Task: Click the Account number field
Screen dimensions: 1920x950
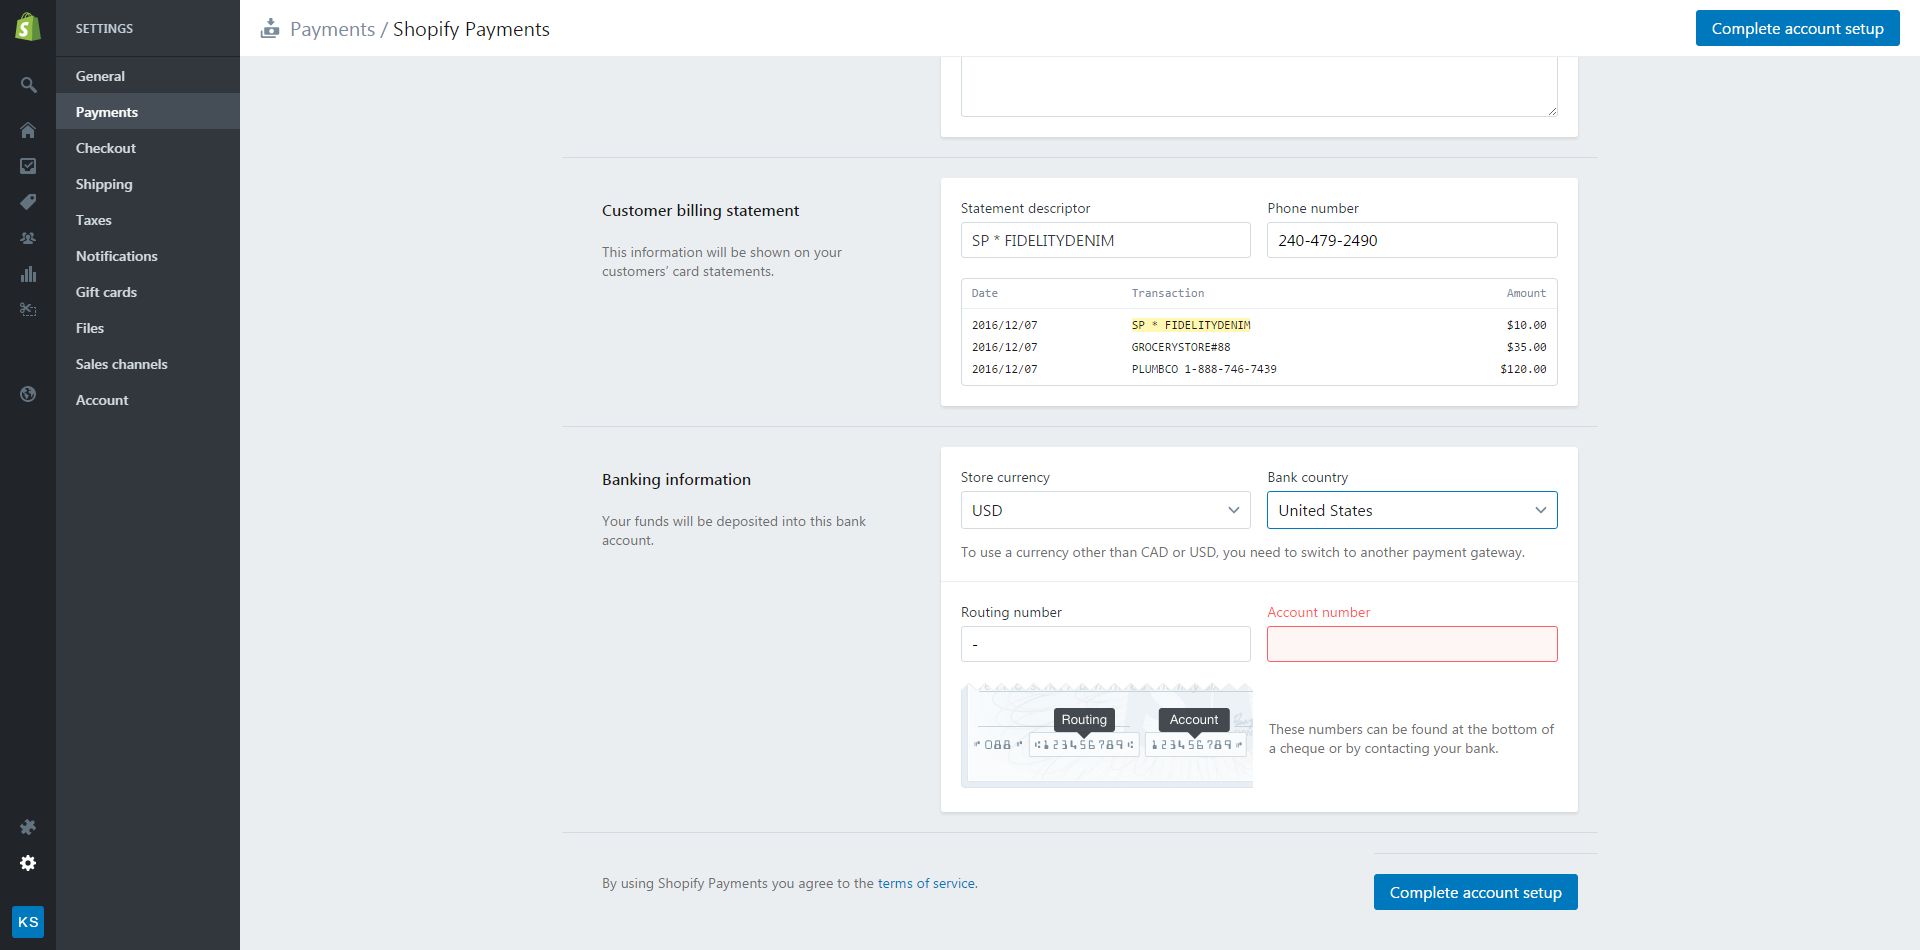Action: (1411, 644)
